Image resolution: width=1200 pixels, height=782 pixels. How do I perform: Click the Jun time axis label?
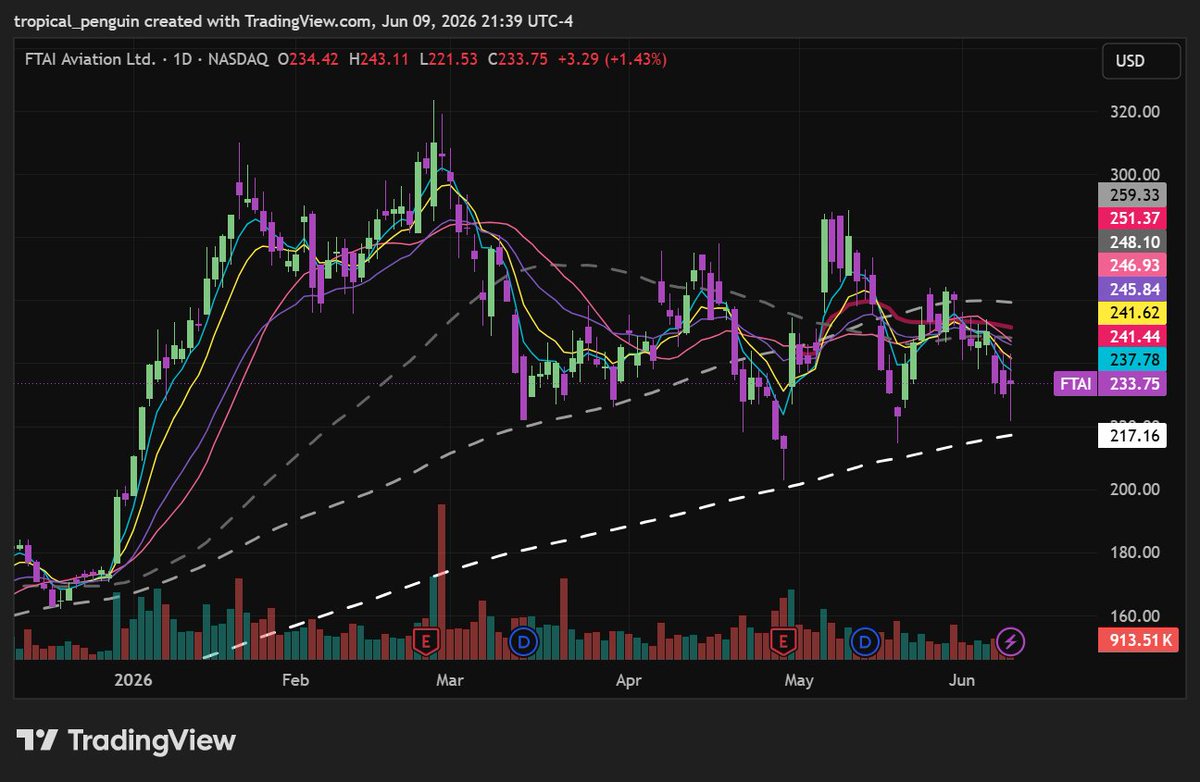tap(961, 681)
